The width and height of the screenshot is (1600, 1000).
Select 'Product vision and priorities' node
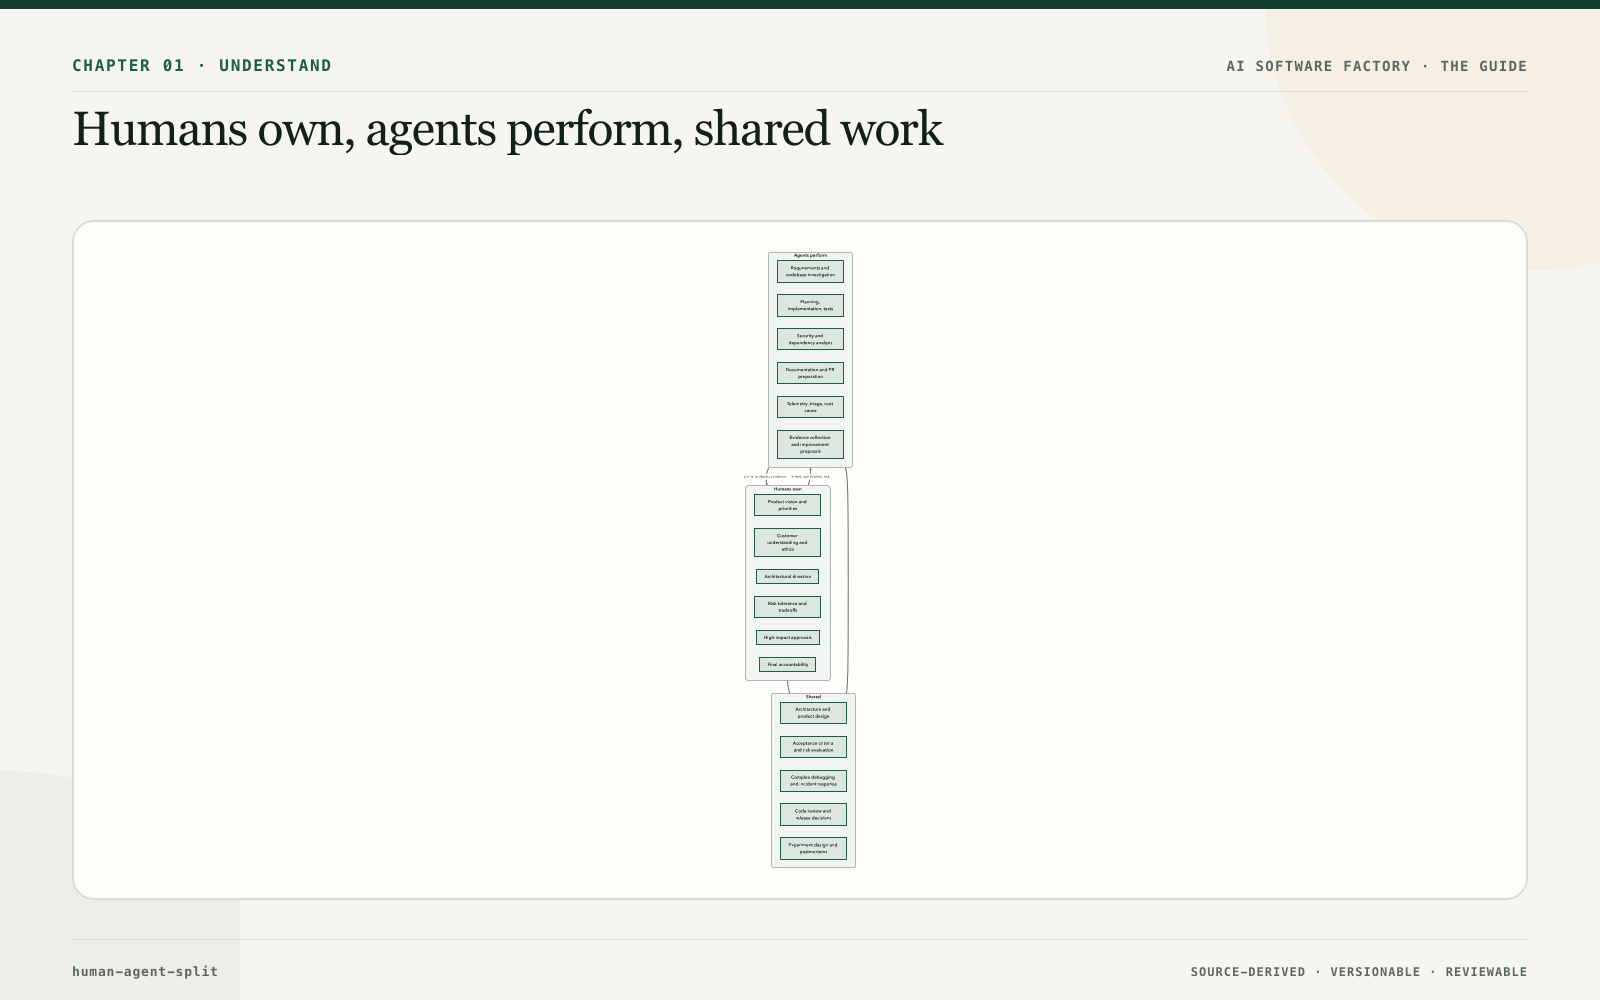click(x=787, y=505)
